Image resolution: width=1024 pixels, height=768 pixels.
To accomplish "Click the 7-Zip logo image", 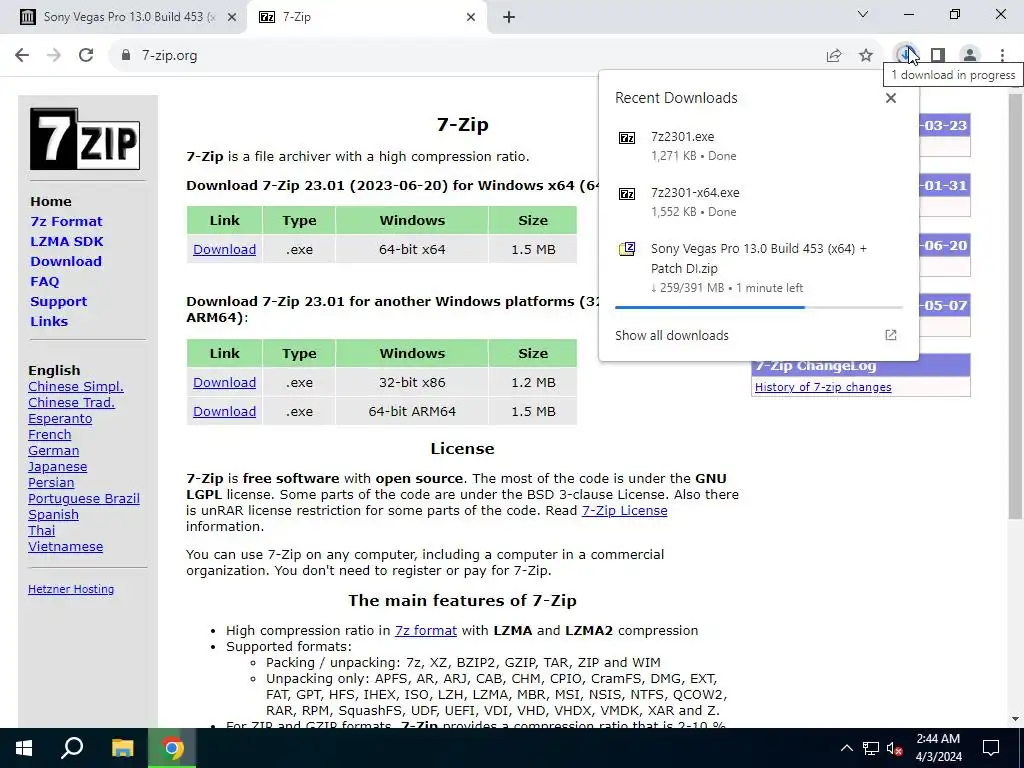I will [85, 139].
